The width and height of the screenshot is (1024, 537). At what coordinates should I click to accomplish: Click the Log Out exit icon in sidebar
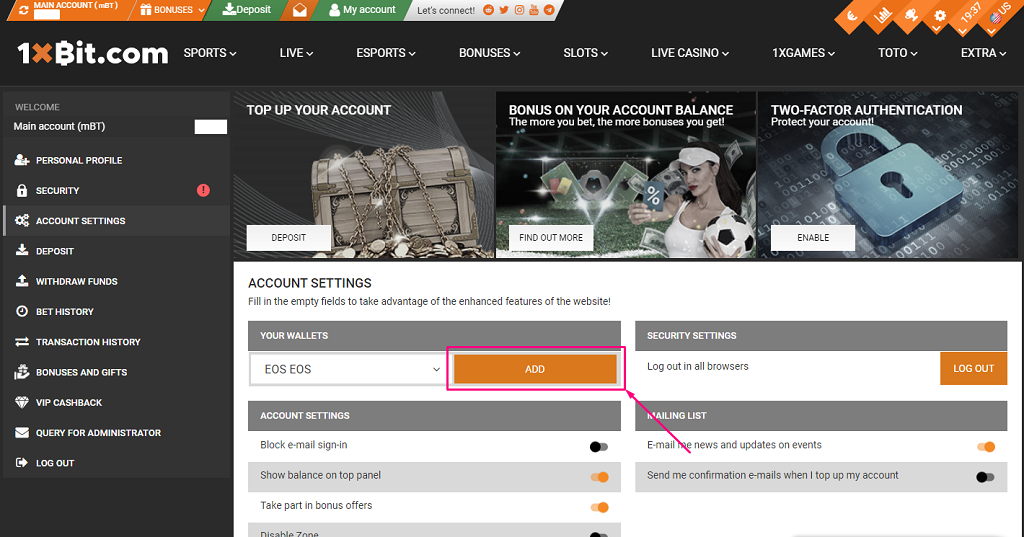[22, 463]
